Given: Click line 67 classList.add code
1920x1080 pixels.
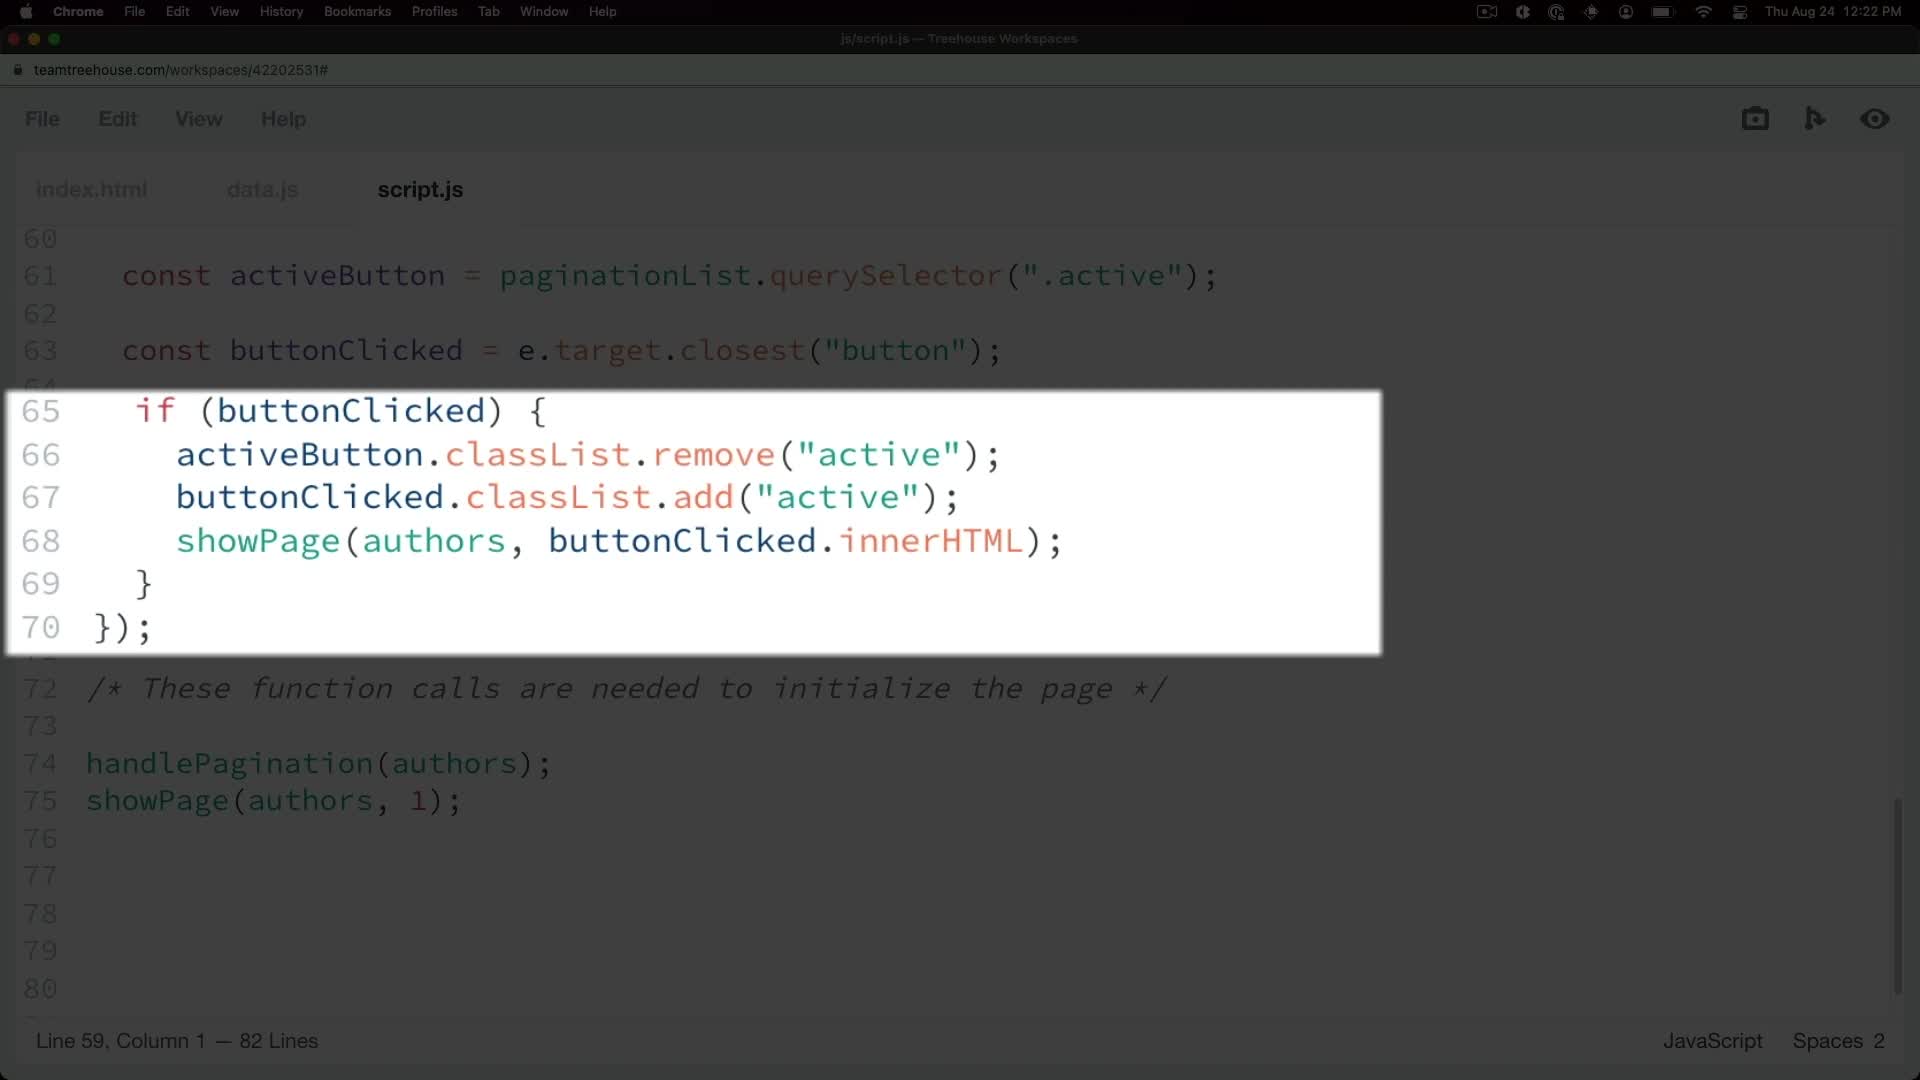Looking at the screenshot, I should [x=567, y=498].
